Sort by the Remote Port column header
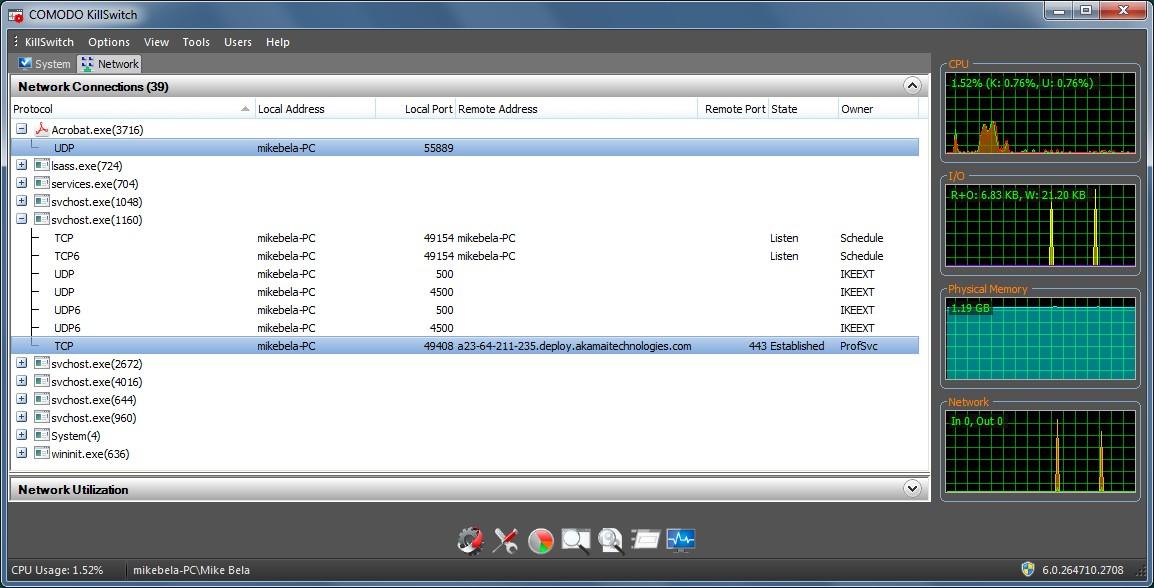The image size is (1154, 588). click(x=733, y=109)
